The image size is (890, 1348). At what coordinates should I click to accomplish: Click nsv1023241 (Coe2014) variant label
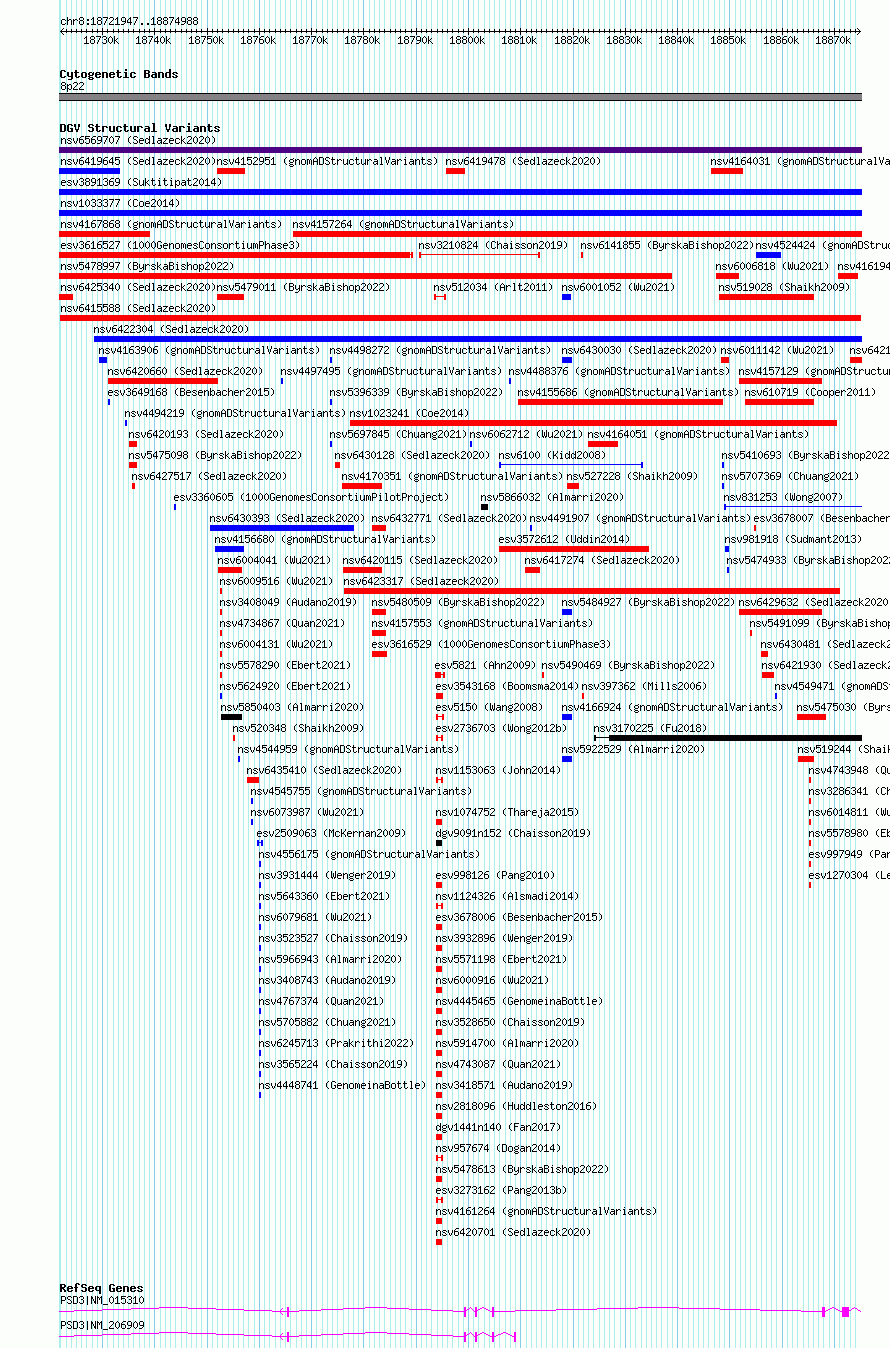409,413
